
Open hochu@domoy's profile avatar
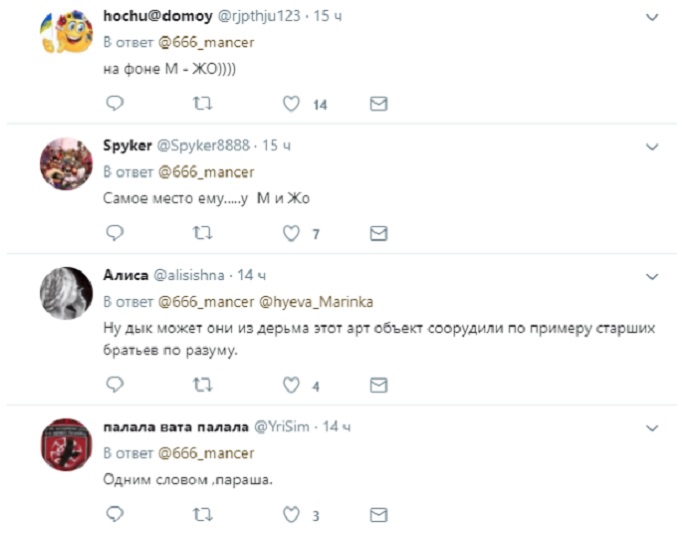pyautogui.click(x=66, y=32)
